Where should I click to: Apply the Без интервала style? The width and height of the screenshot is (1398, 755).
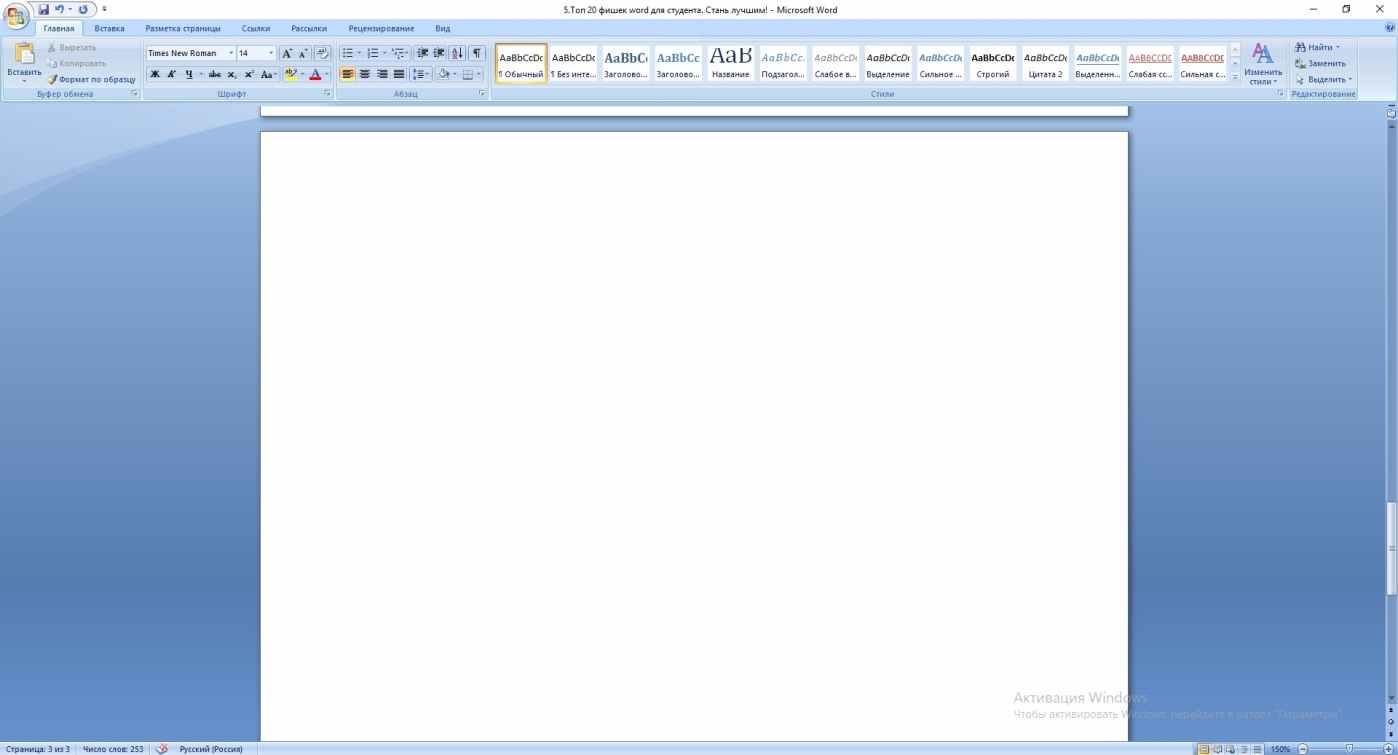pos(573,64)
